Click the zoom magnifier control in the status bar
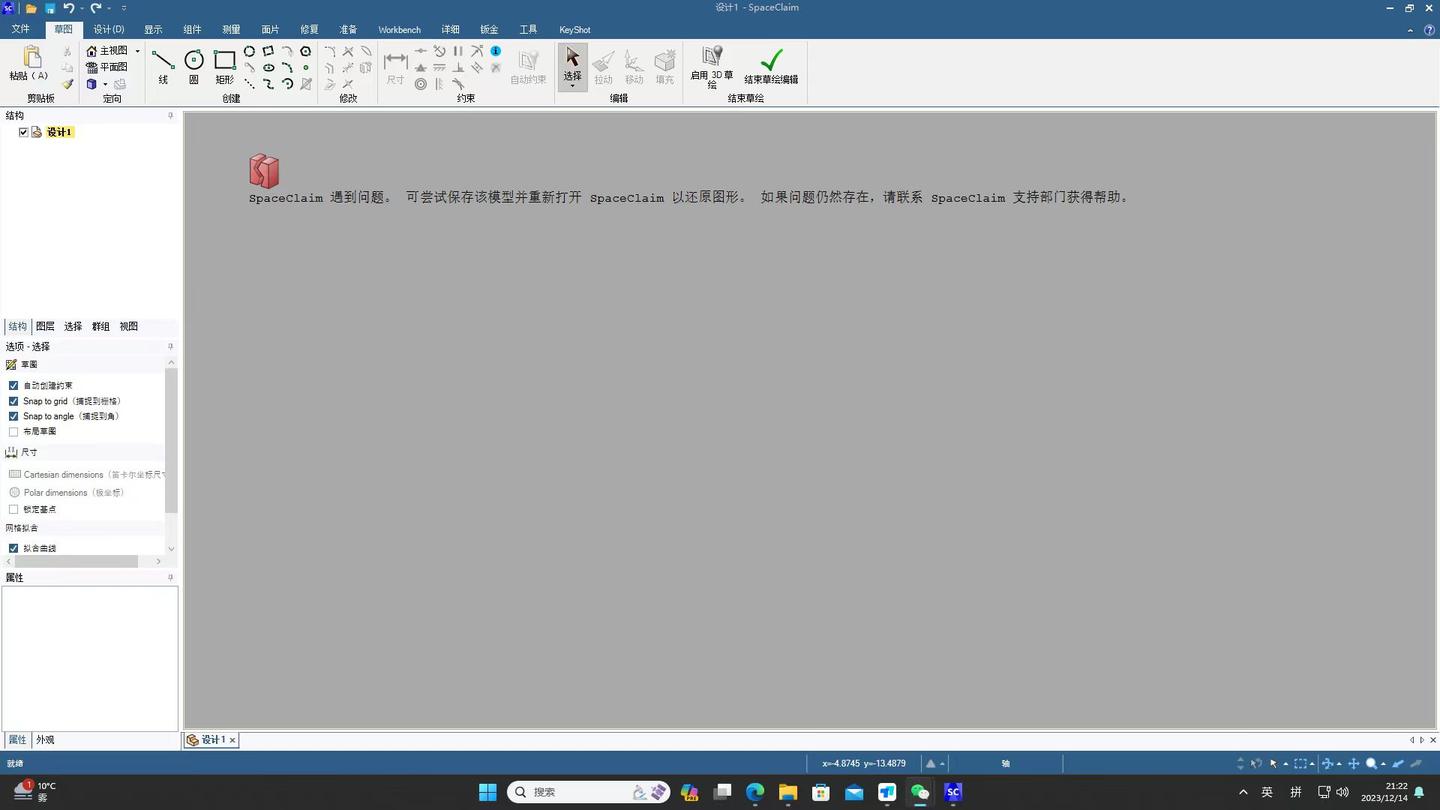The height and width of the screenshot is (810, 1440). click(x=1372, y=763)
